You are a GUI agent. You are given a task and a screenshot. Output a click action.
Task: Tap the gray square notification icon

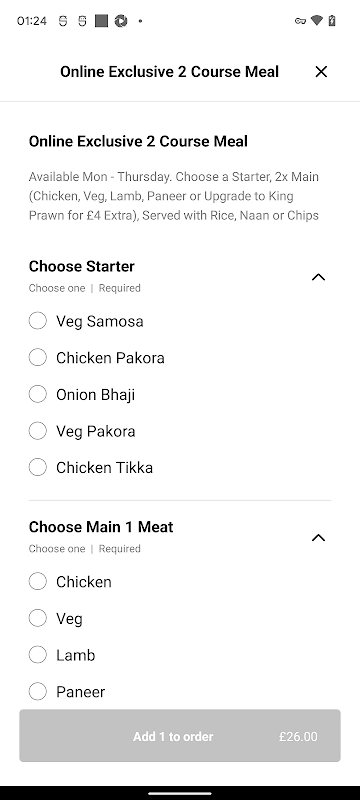click(101, 21)
